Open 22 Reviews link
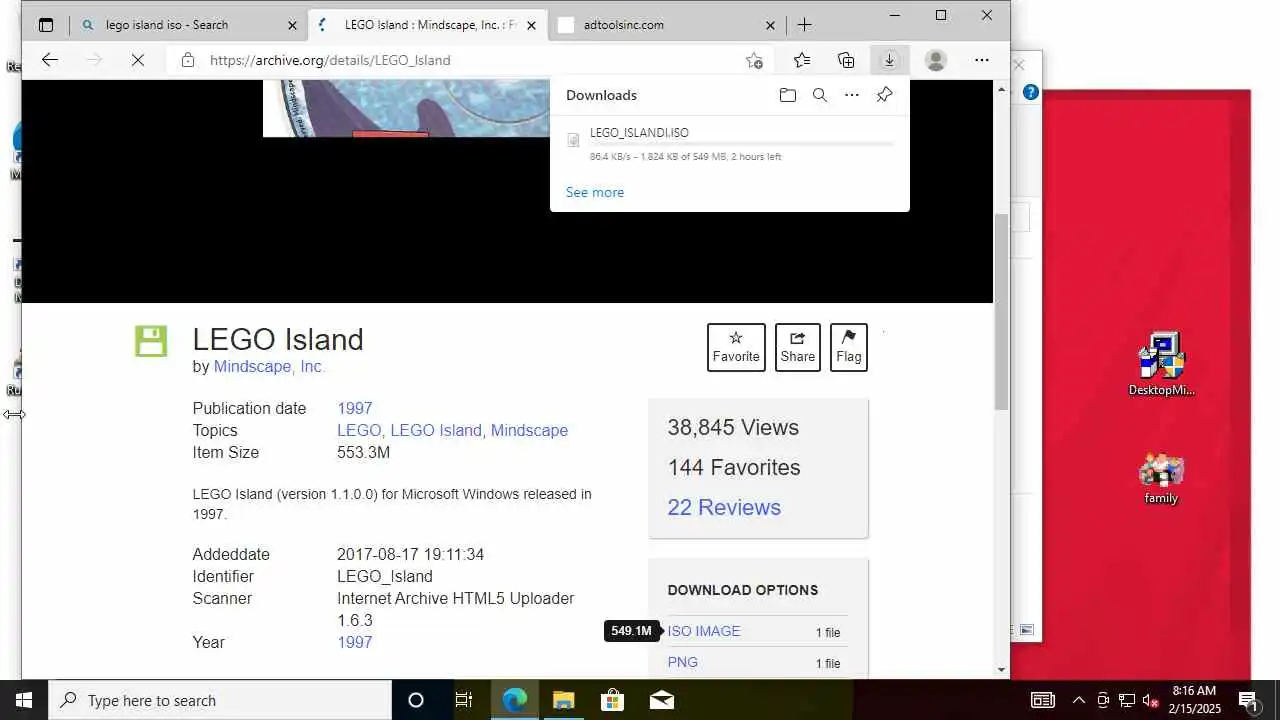 [x=724, y=508]
